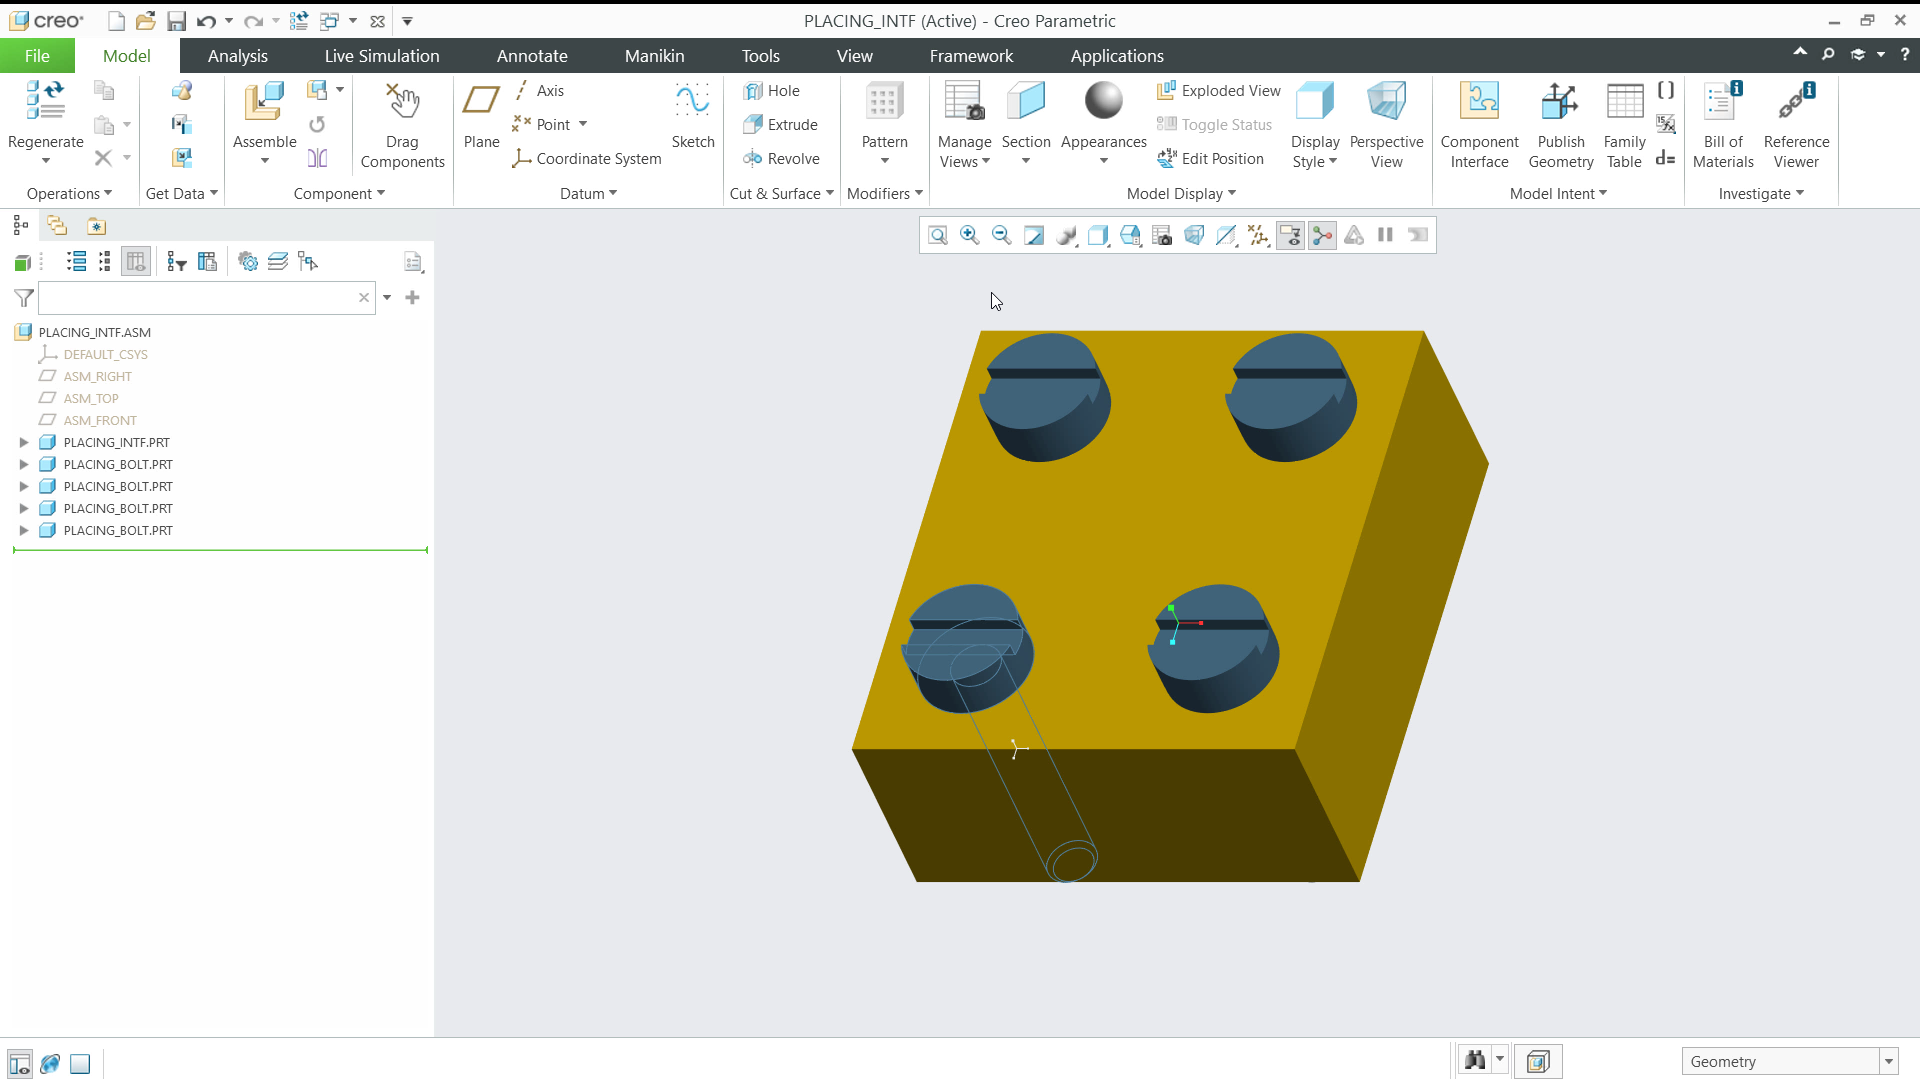
Task: Expand the last PLACING_BOLT.PRT tree node
Action: [x=24, y=530]
